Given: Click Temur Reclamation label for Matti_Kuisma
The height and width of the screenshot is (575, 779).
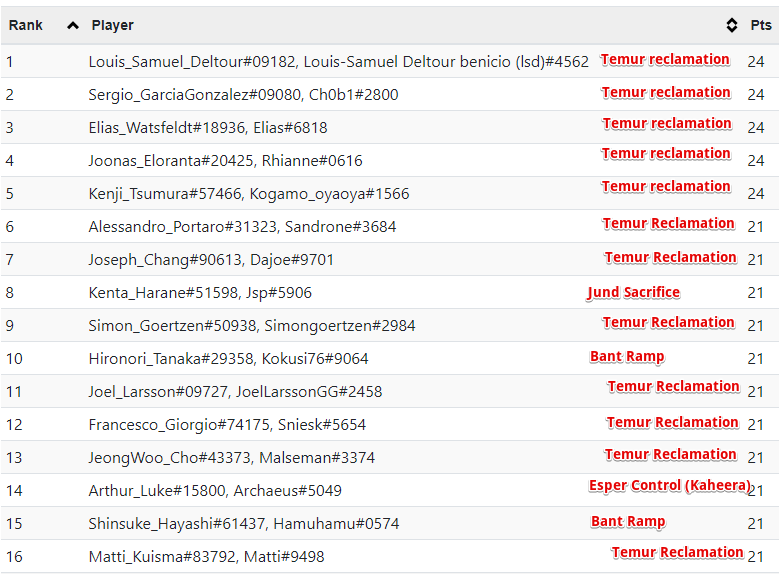Looking at the screenshot, I should tap(677, 552).
